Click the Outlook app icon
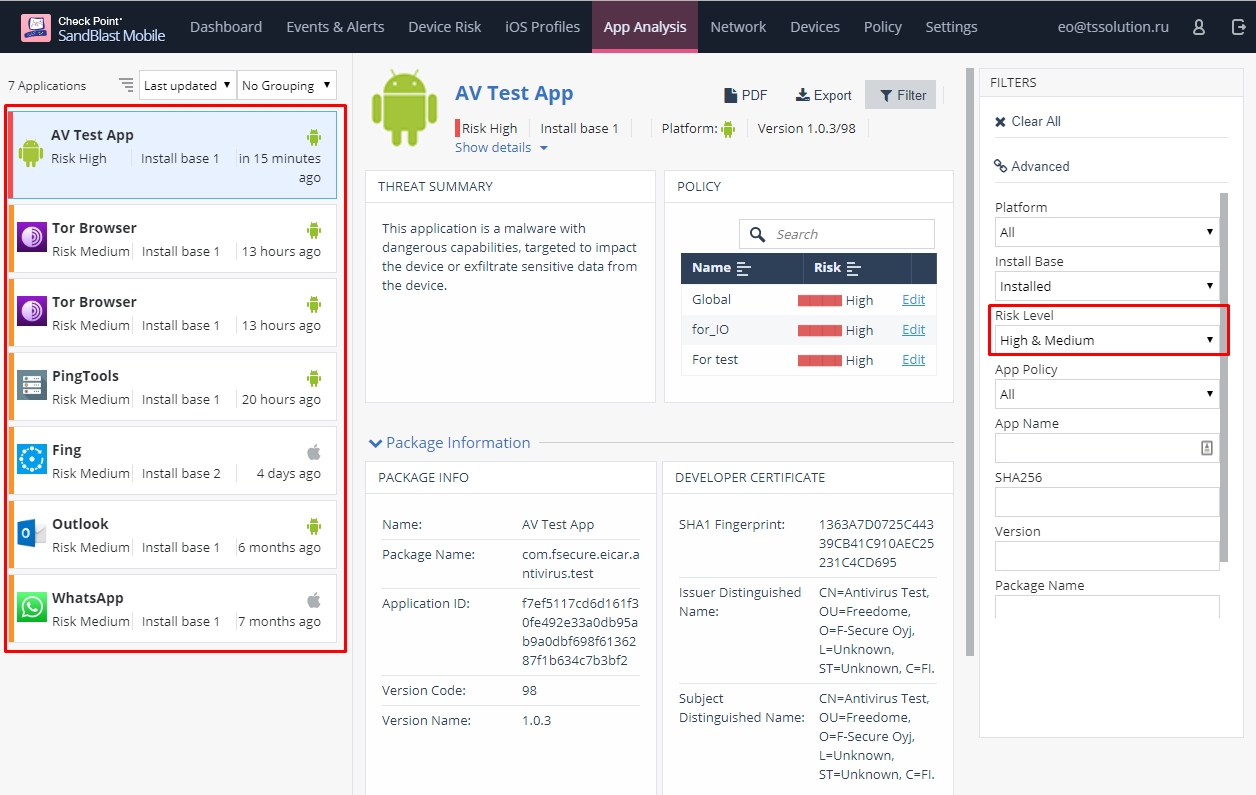Screen dimensions: 1256x795 32,533
